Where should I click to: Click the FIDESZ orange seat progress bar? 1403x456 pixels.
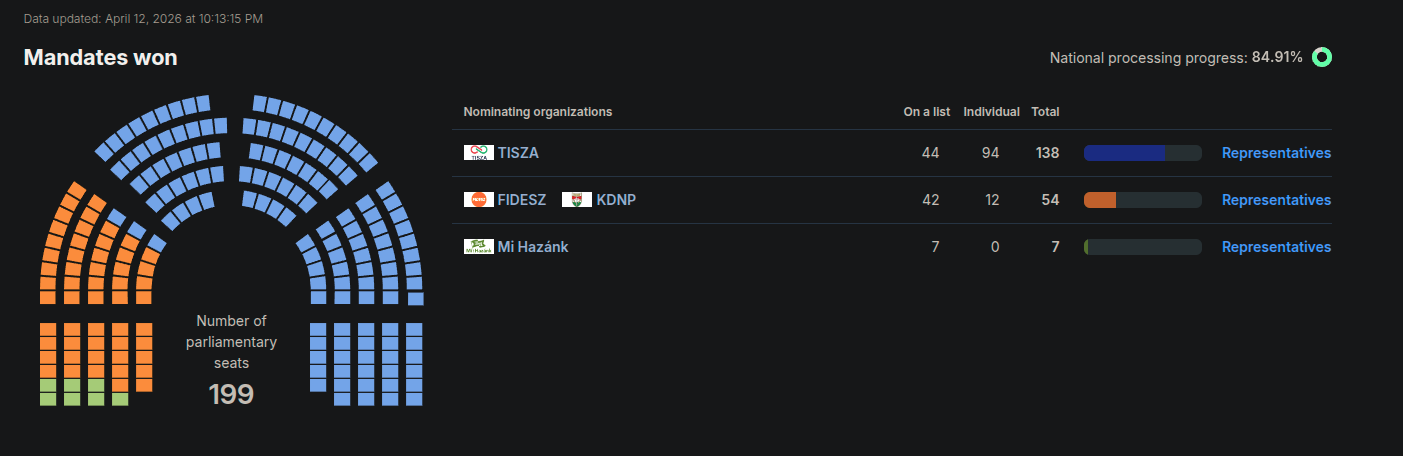click(x=1142, y=200)
